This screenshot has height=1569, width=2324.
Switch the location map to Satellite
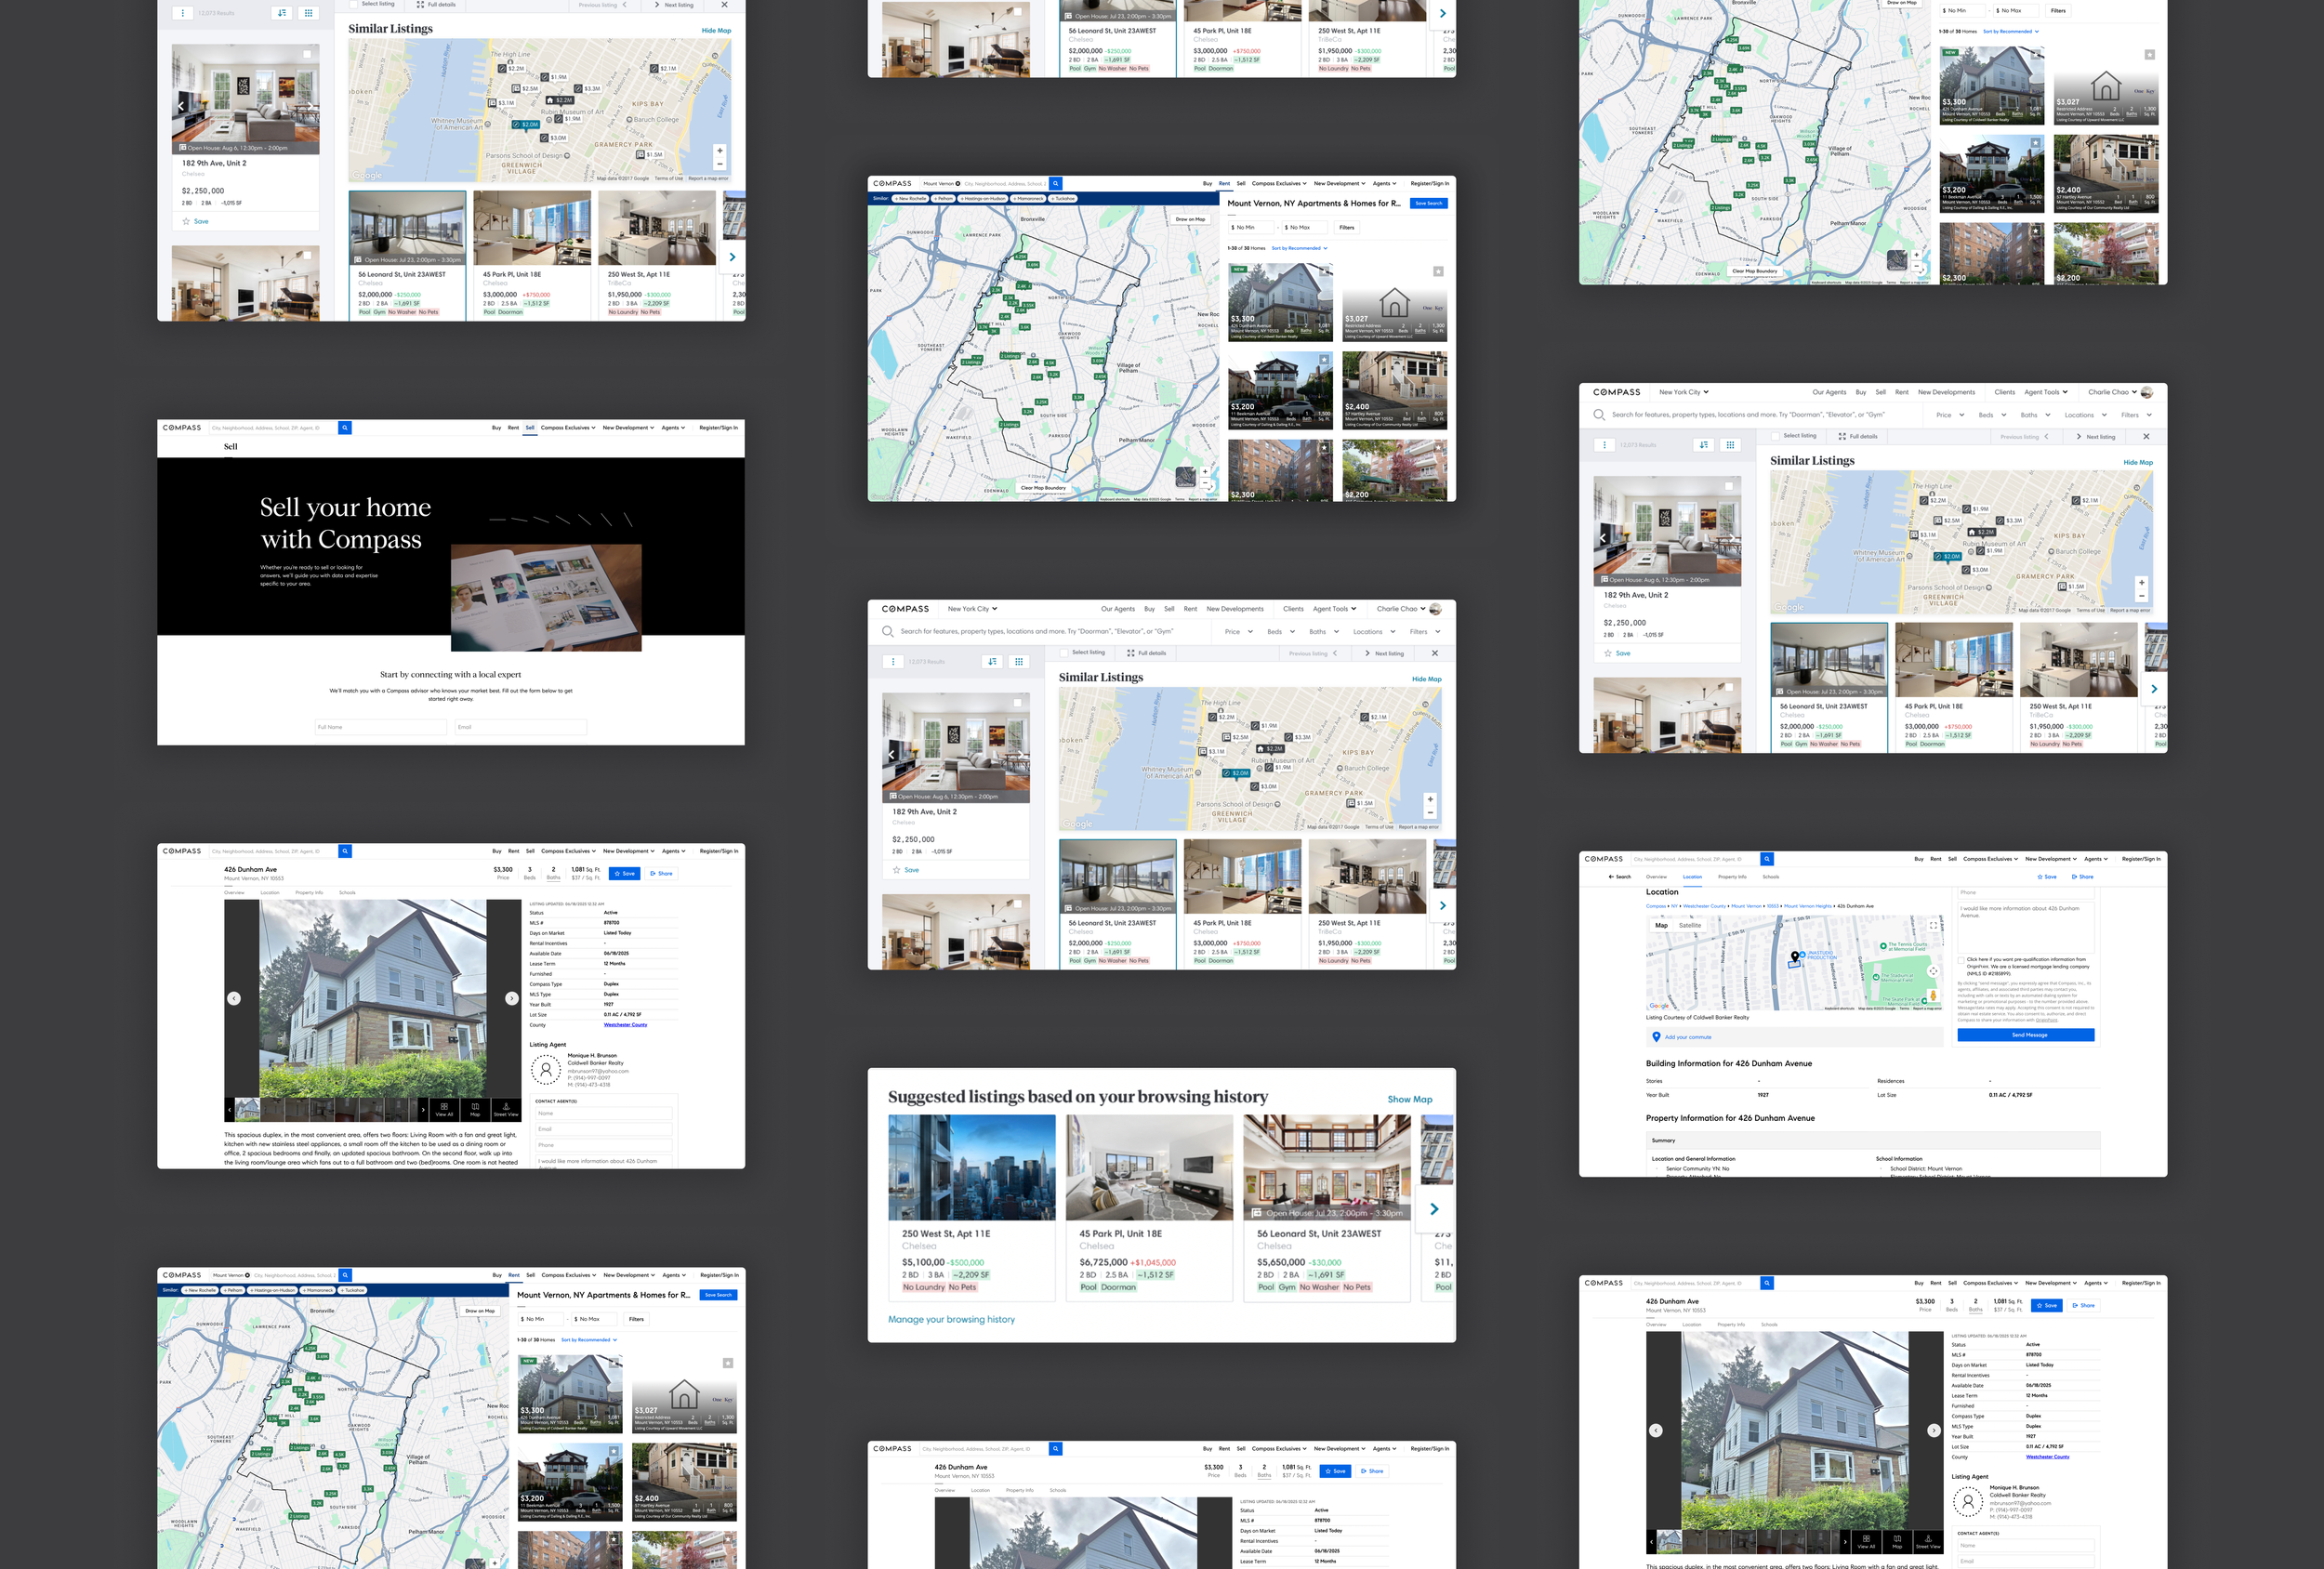tap(1690, 926)
